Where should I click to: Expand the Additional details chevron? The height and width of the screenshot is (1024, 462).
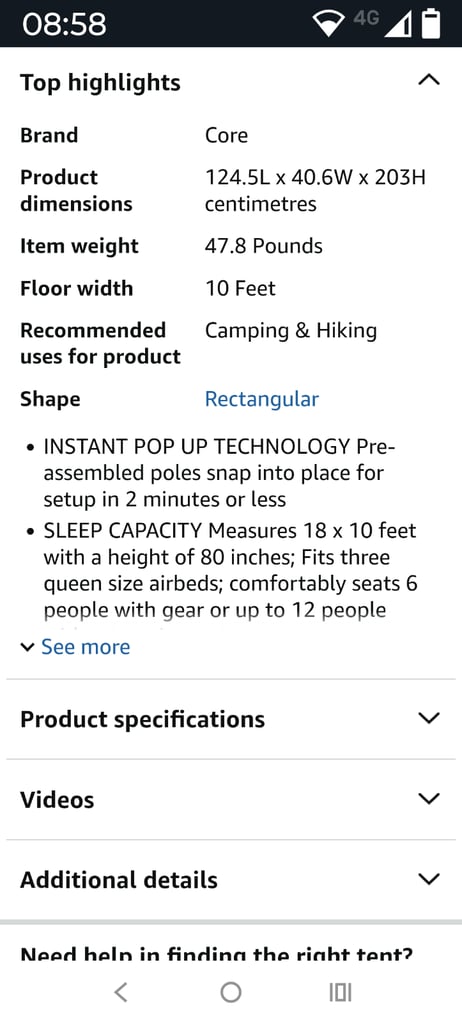coord(429,879)
